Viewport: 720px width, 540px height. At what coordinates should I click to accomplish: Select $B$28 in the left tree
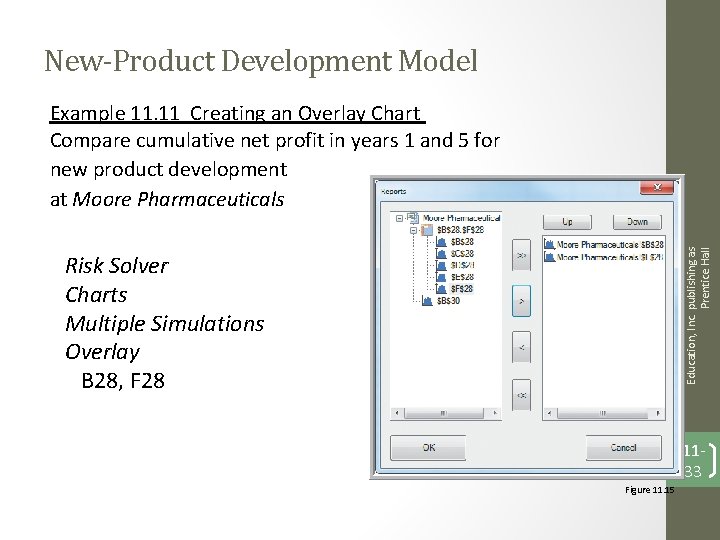point(462,242)
